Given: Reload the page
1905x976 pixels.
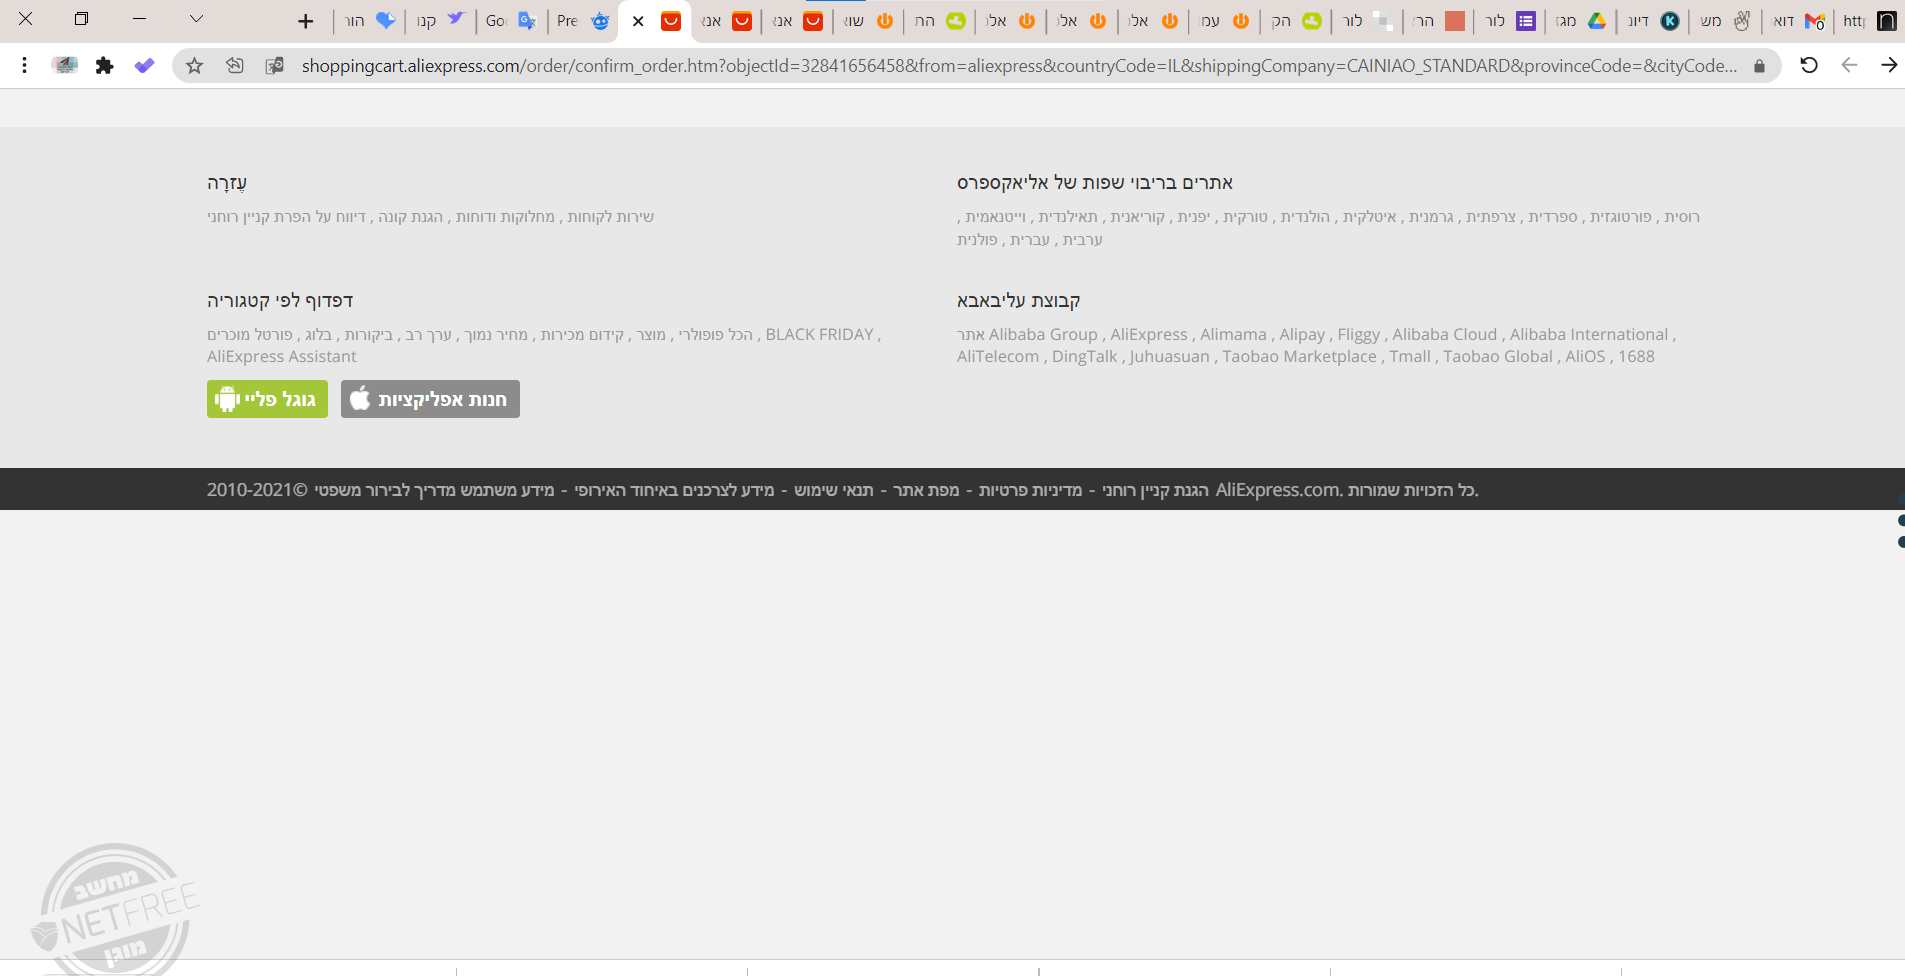Looking at the screenshot, I should pos(1809,65).
